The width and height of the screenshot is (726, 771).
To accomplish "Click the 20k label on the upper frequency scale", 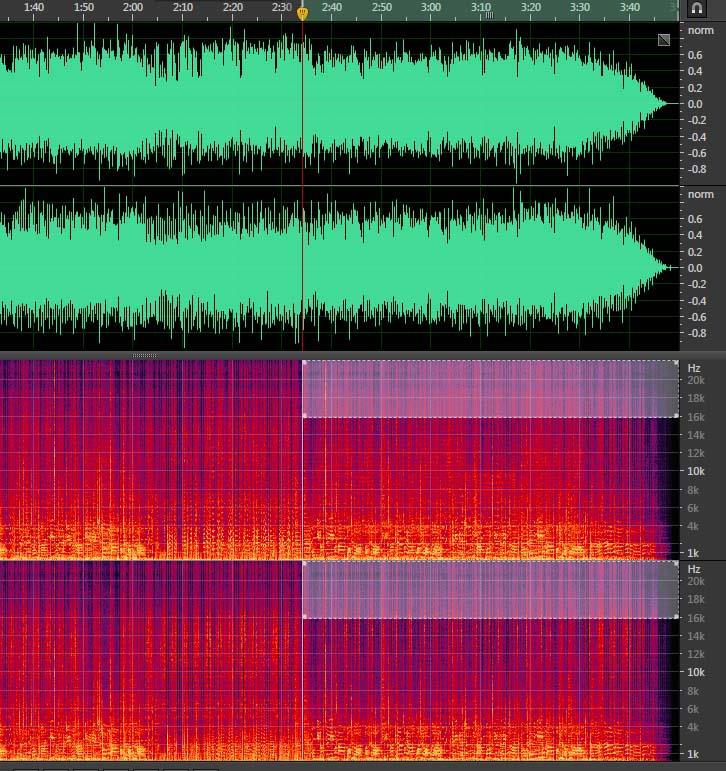I will (x=696, y=380).
